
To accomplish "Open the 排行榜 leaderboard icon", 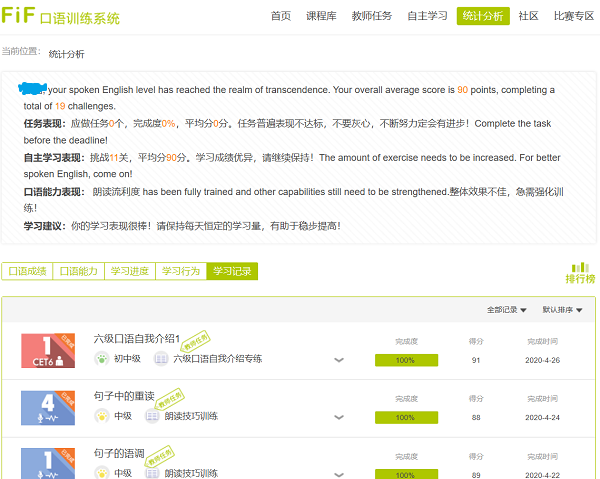I will (580, 273).
